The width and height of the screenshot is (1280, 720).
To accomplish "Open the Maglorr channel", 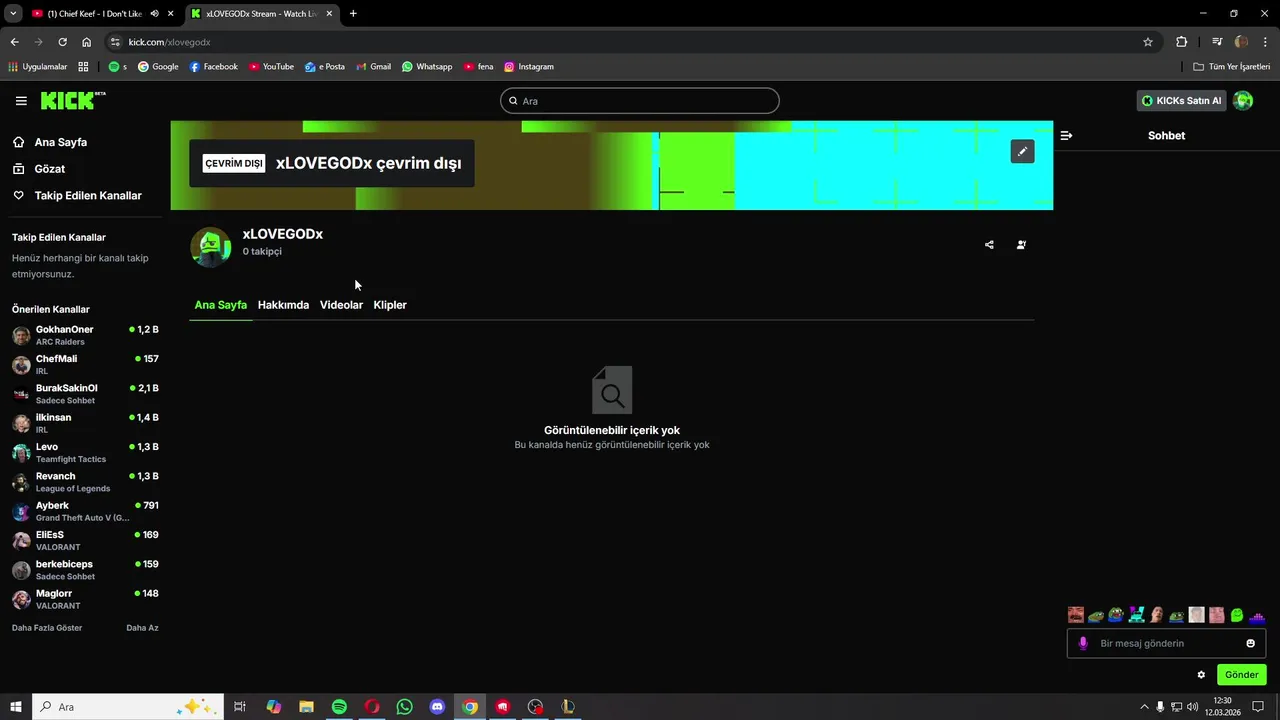I will tap(86, 600).
